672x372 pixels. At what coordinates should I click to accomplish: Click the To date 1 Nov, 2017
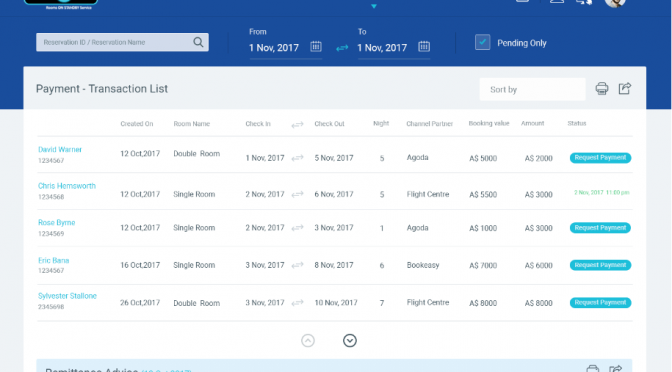(x=382, y=48)
